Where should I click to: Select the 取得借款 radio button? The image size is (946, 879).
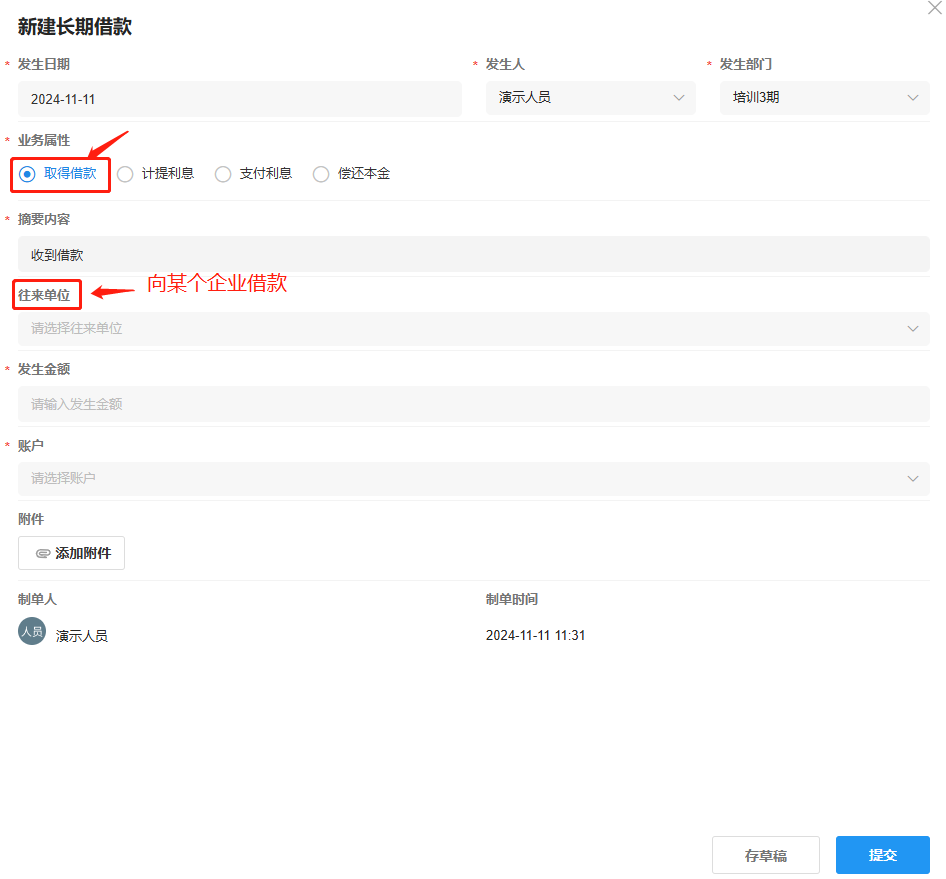tap(28, 174)
